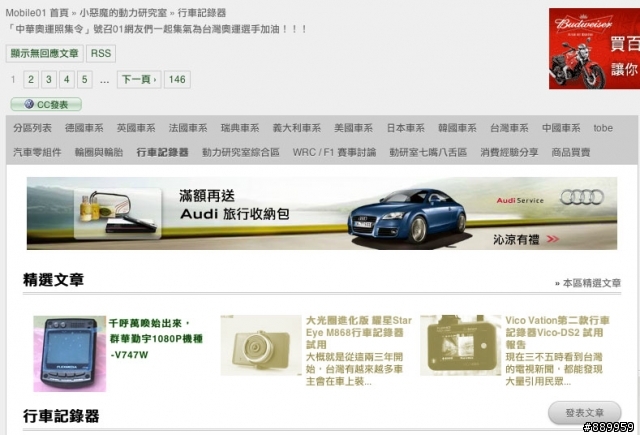Select 美國車系 category
Screen dimensions: 640x435
(353, 128)
